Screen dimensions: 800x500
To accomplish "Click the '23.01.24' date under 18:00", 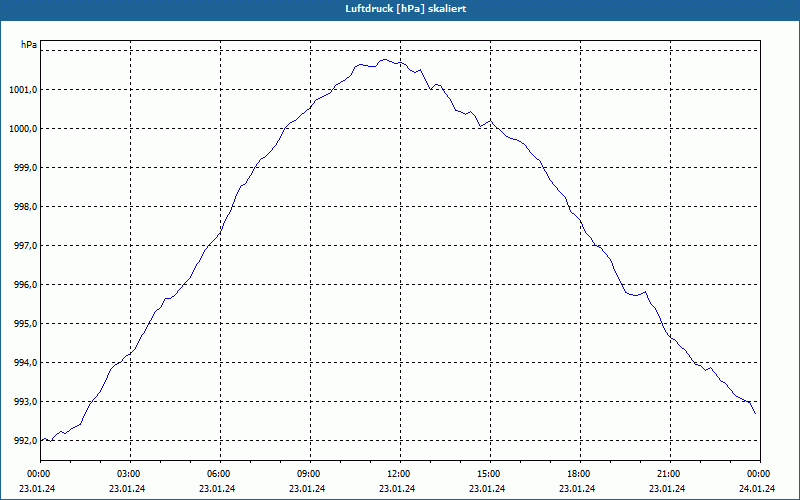I will (x=577, y=488).
